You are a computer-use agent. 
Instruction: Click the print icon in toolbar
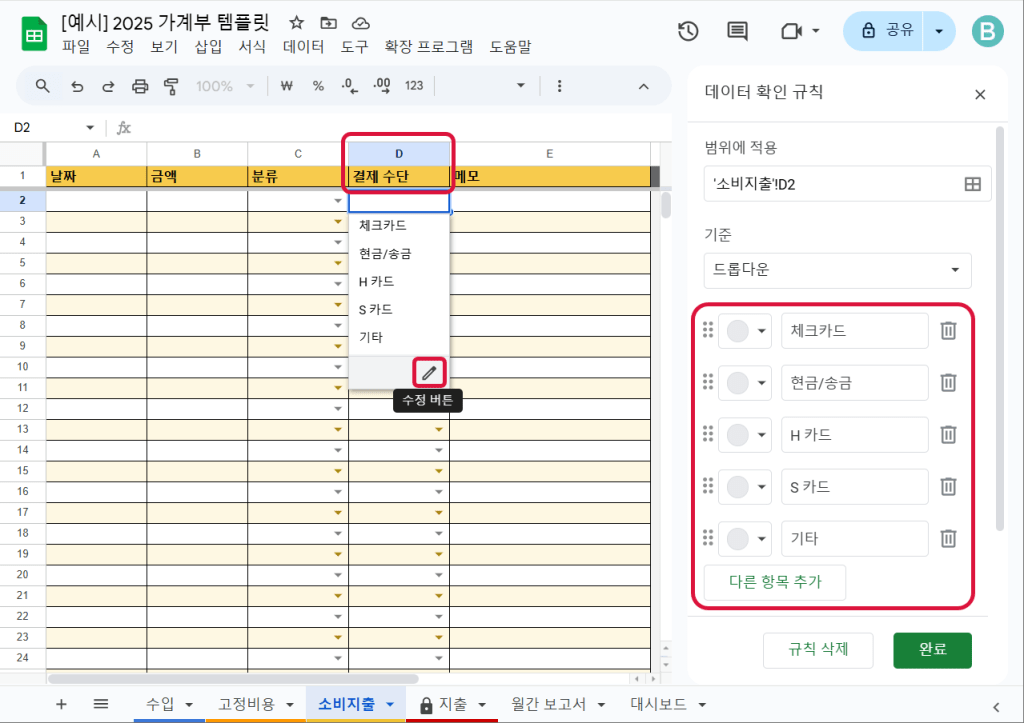pyautogui.click(x=140, y=86)
